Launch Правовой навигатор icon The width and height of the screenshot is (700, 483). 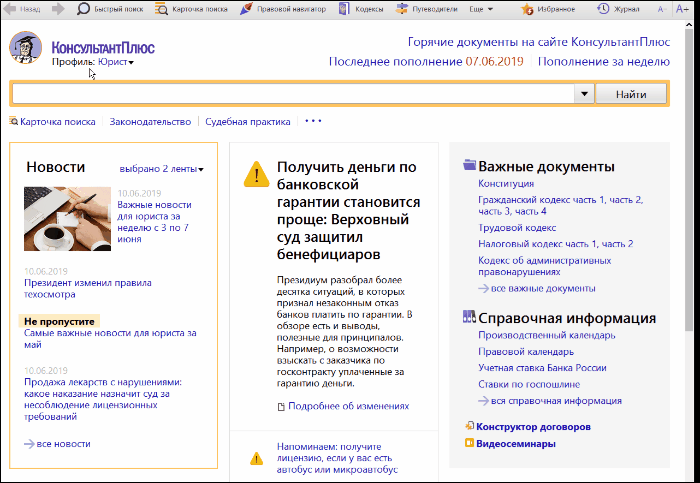coord(246,9)
